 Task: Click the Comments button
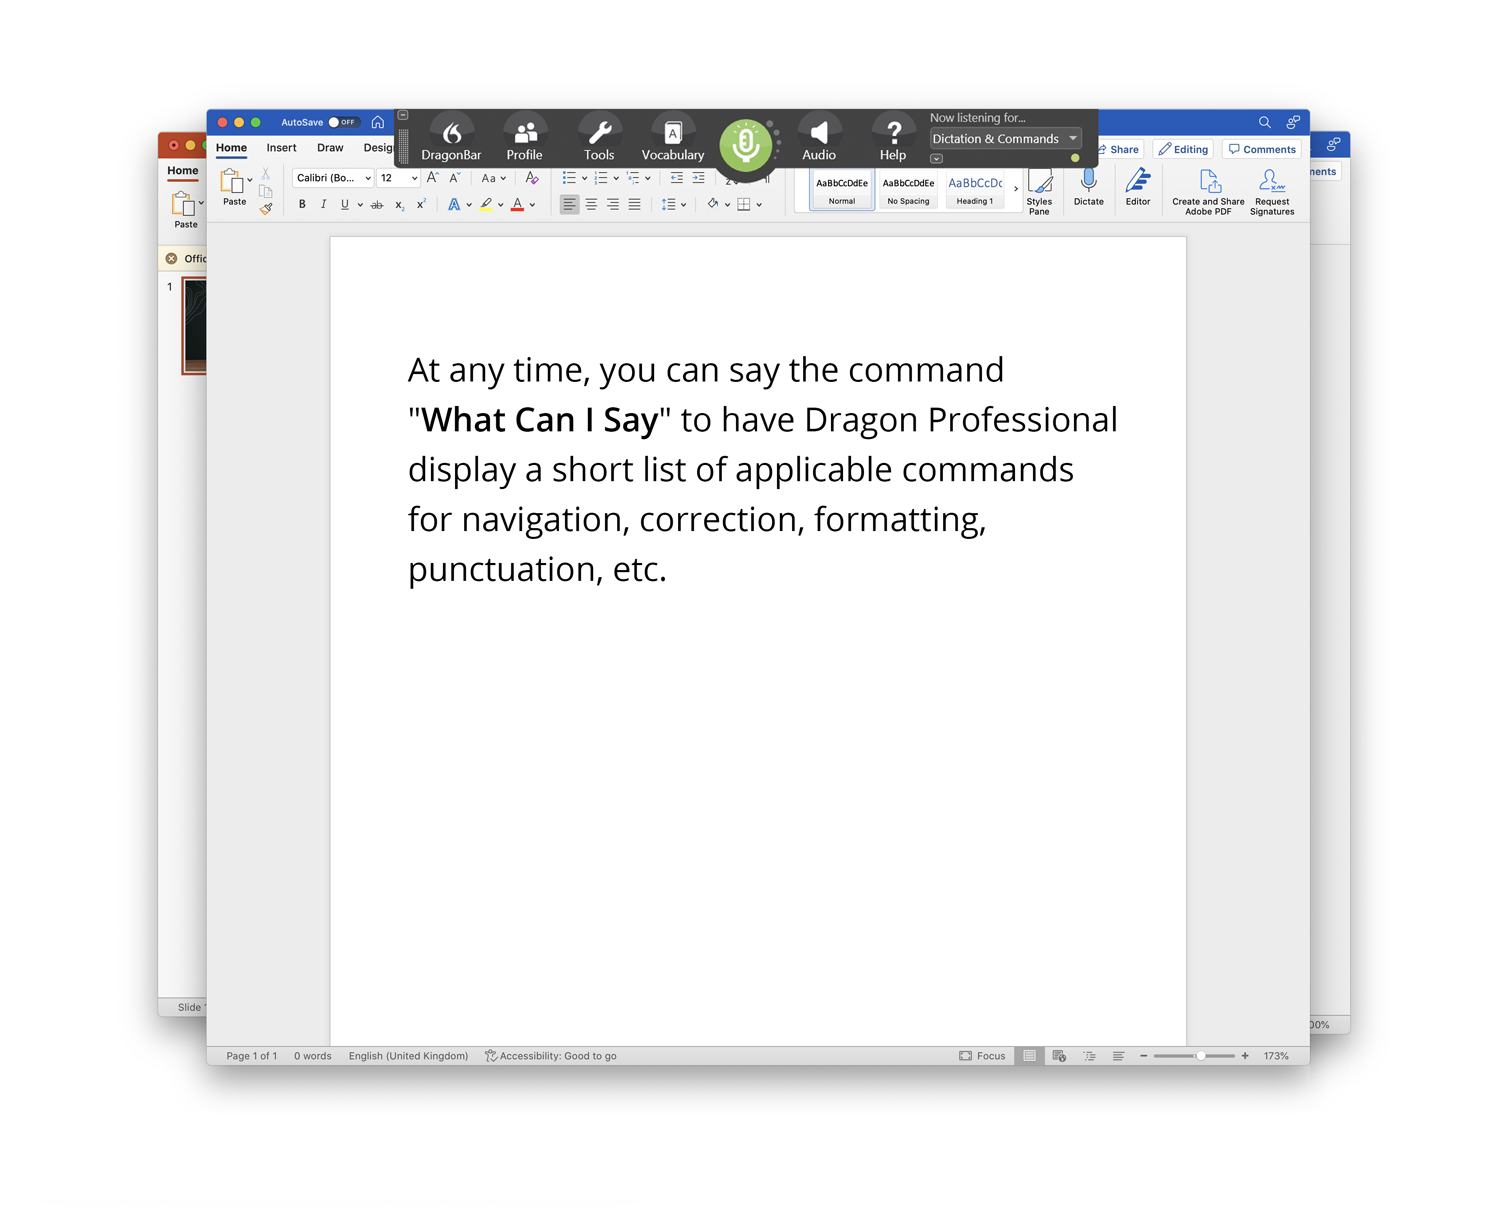1262,149
